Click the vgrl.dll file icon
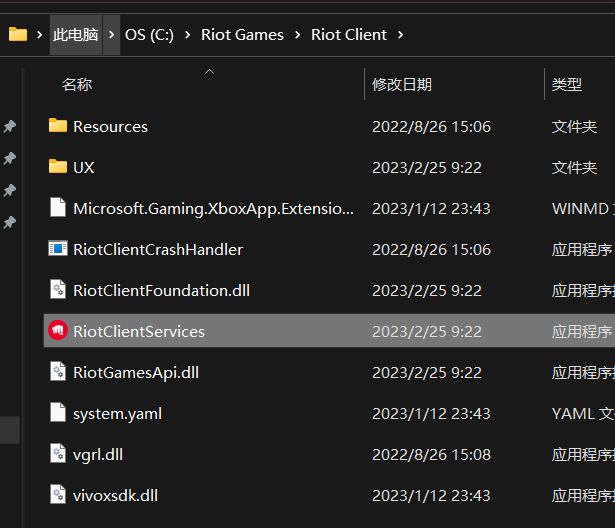This screenshot has height=528, width=615. [x=58, y=453]
